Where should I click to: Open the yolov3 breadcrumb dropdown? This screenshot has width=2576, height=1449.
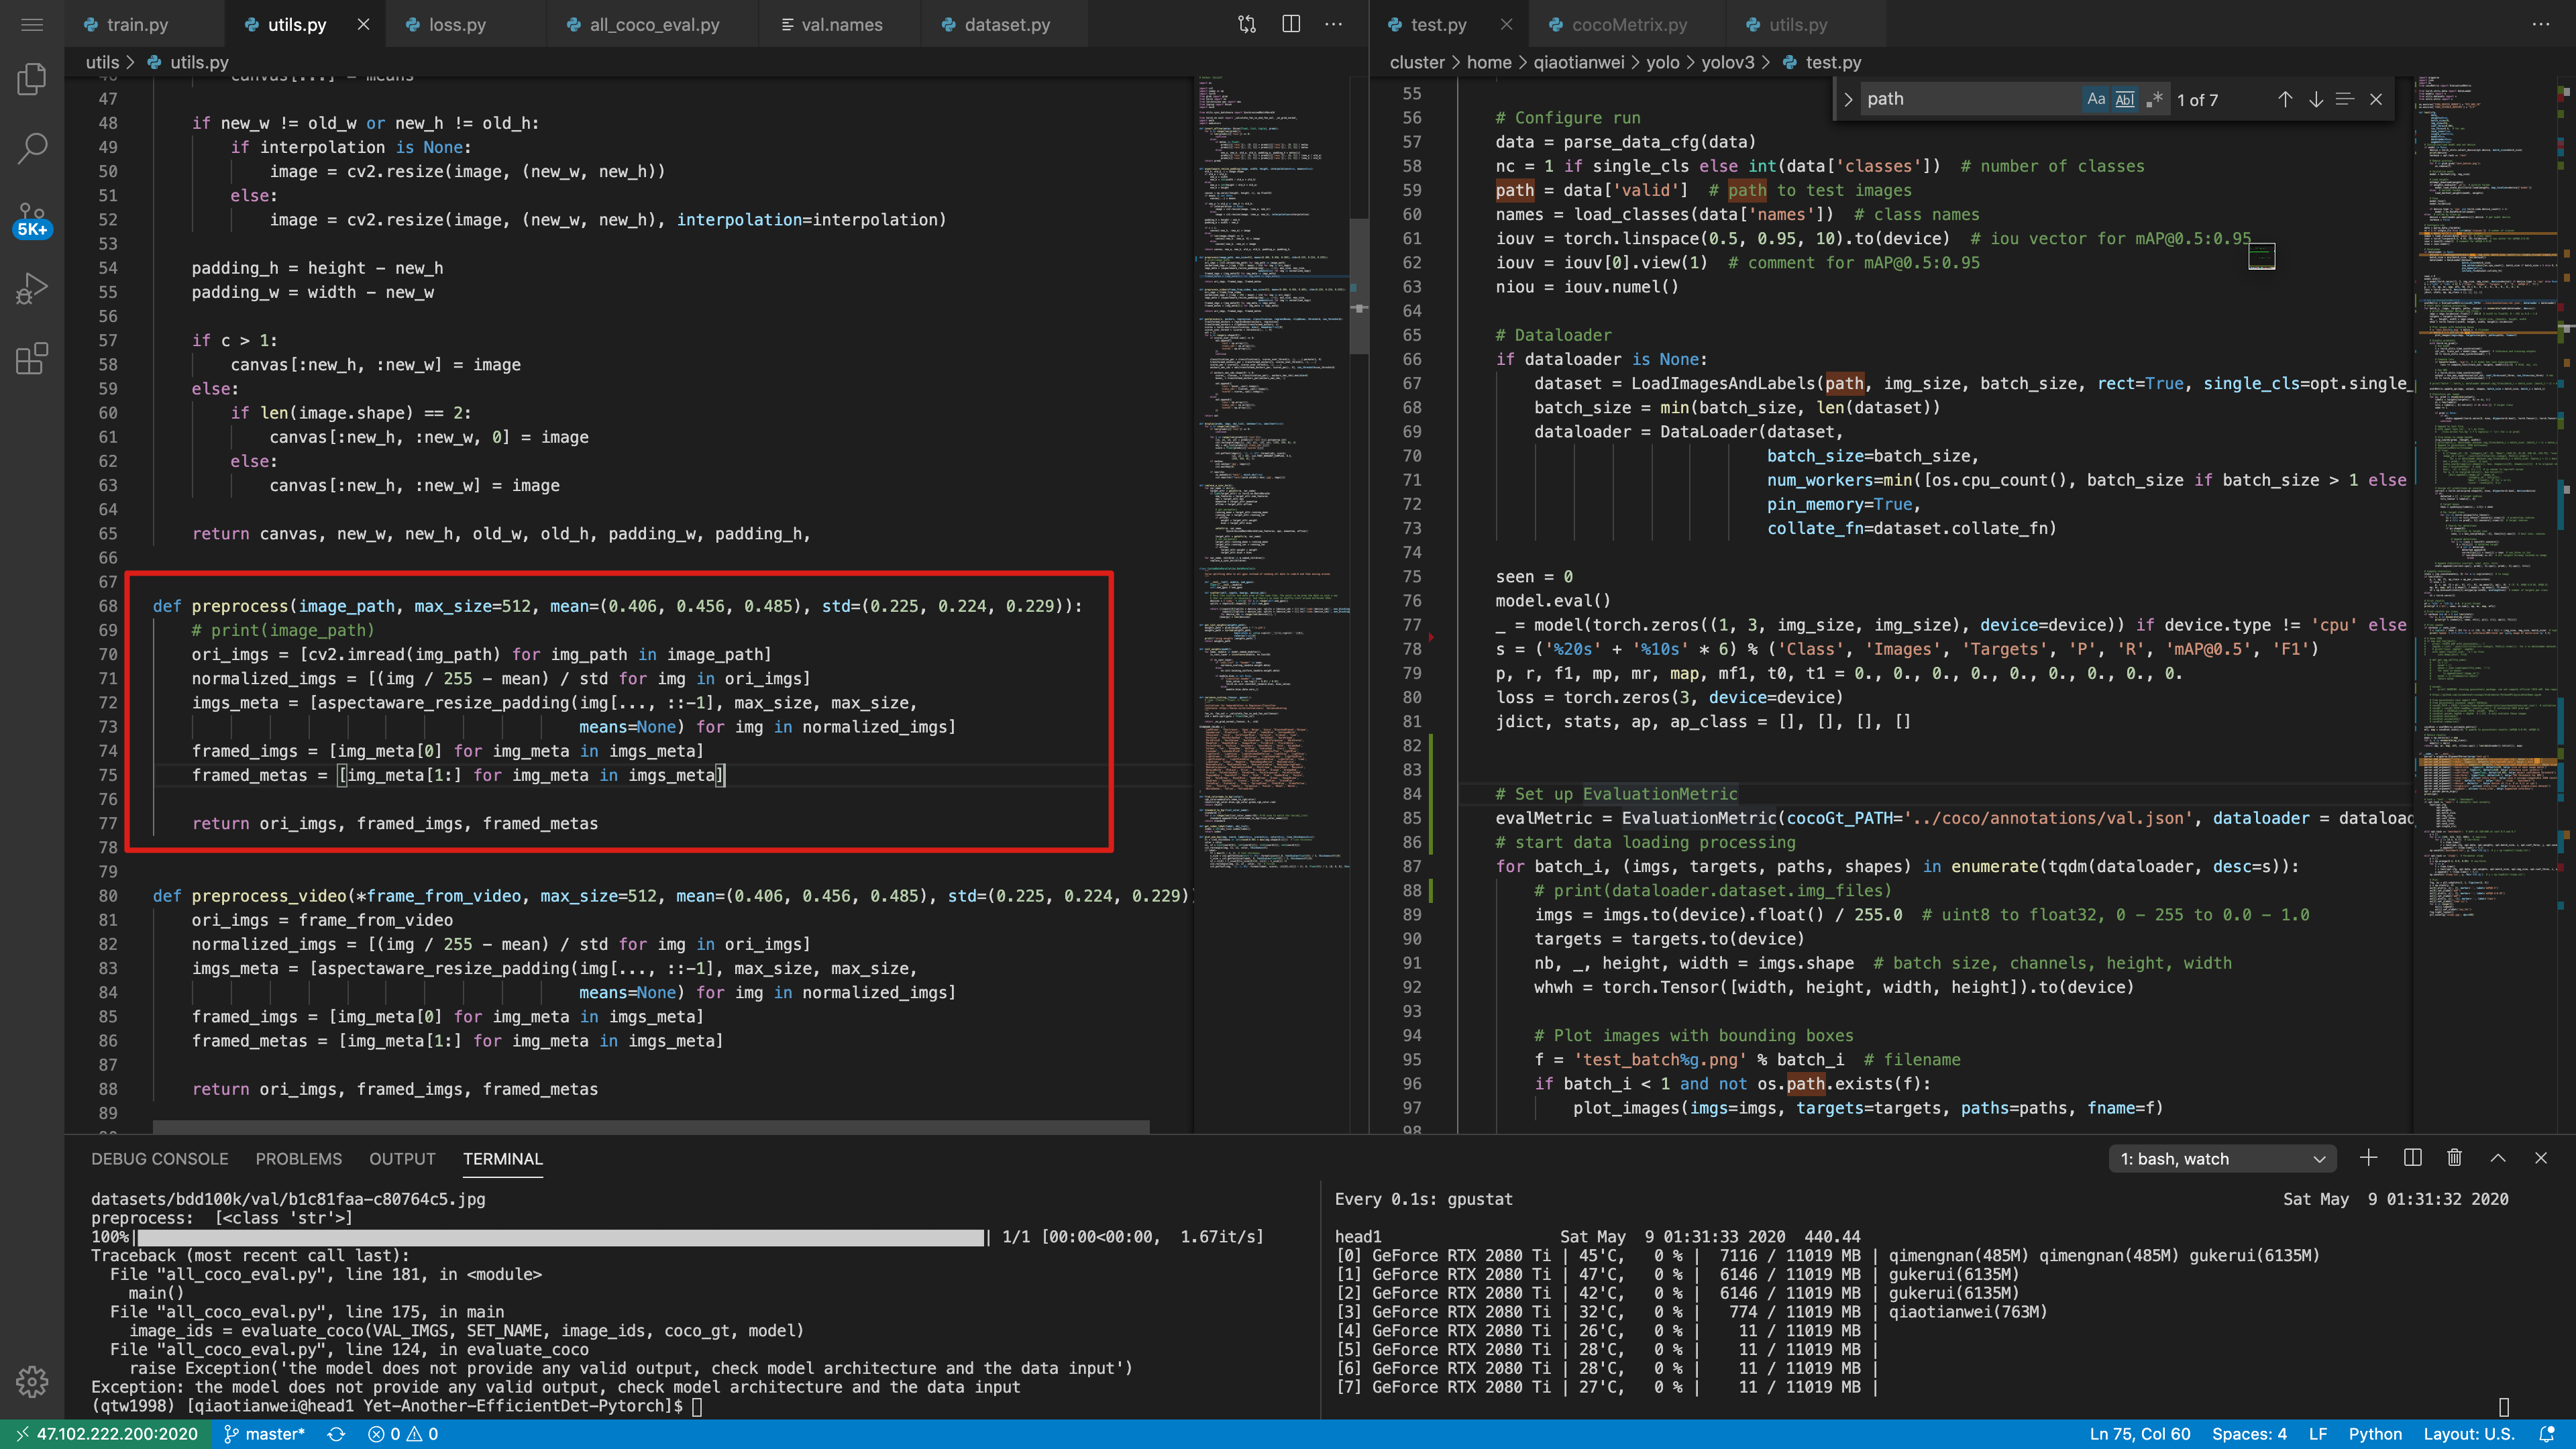click(x=1728, y=62)
